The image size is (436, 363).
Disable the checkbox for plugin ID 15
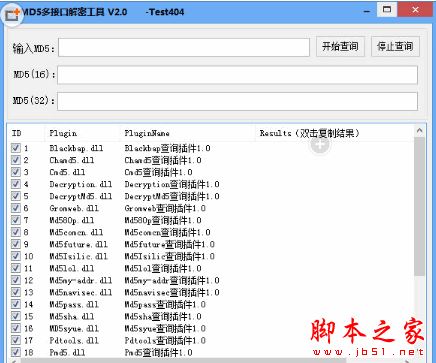[x=16, y=316]
